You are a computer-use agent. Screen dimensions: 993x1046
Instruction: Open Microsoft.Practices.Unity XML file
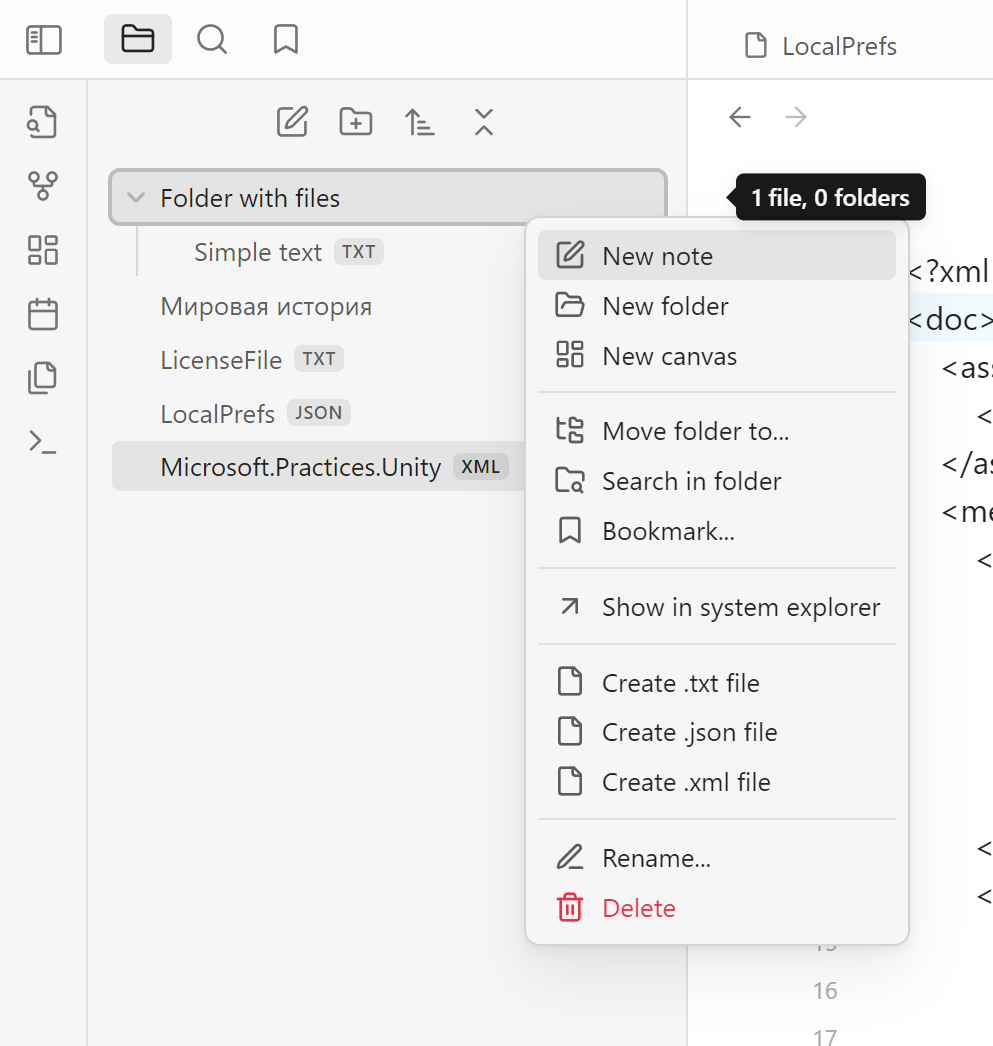pyautogui.click(x=319, y=466)
